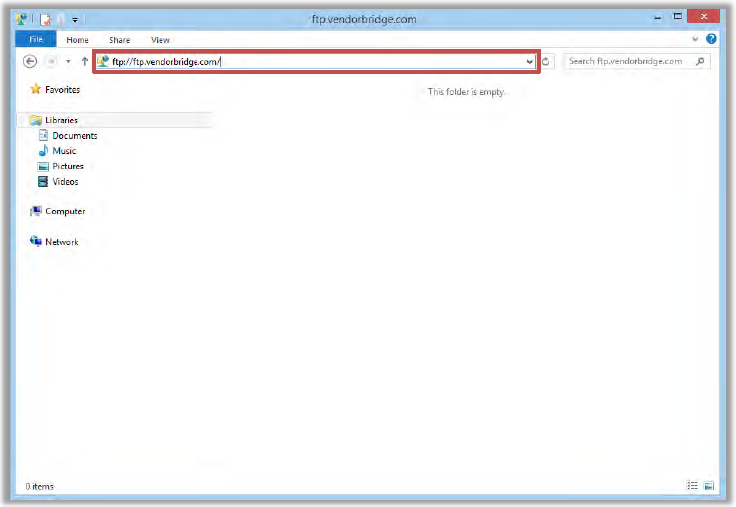736x507 pixels.
Task: Click the Libraries folder icon
Action: click(36, 120)
